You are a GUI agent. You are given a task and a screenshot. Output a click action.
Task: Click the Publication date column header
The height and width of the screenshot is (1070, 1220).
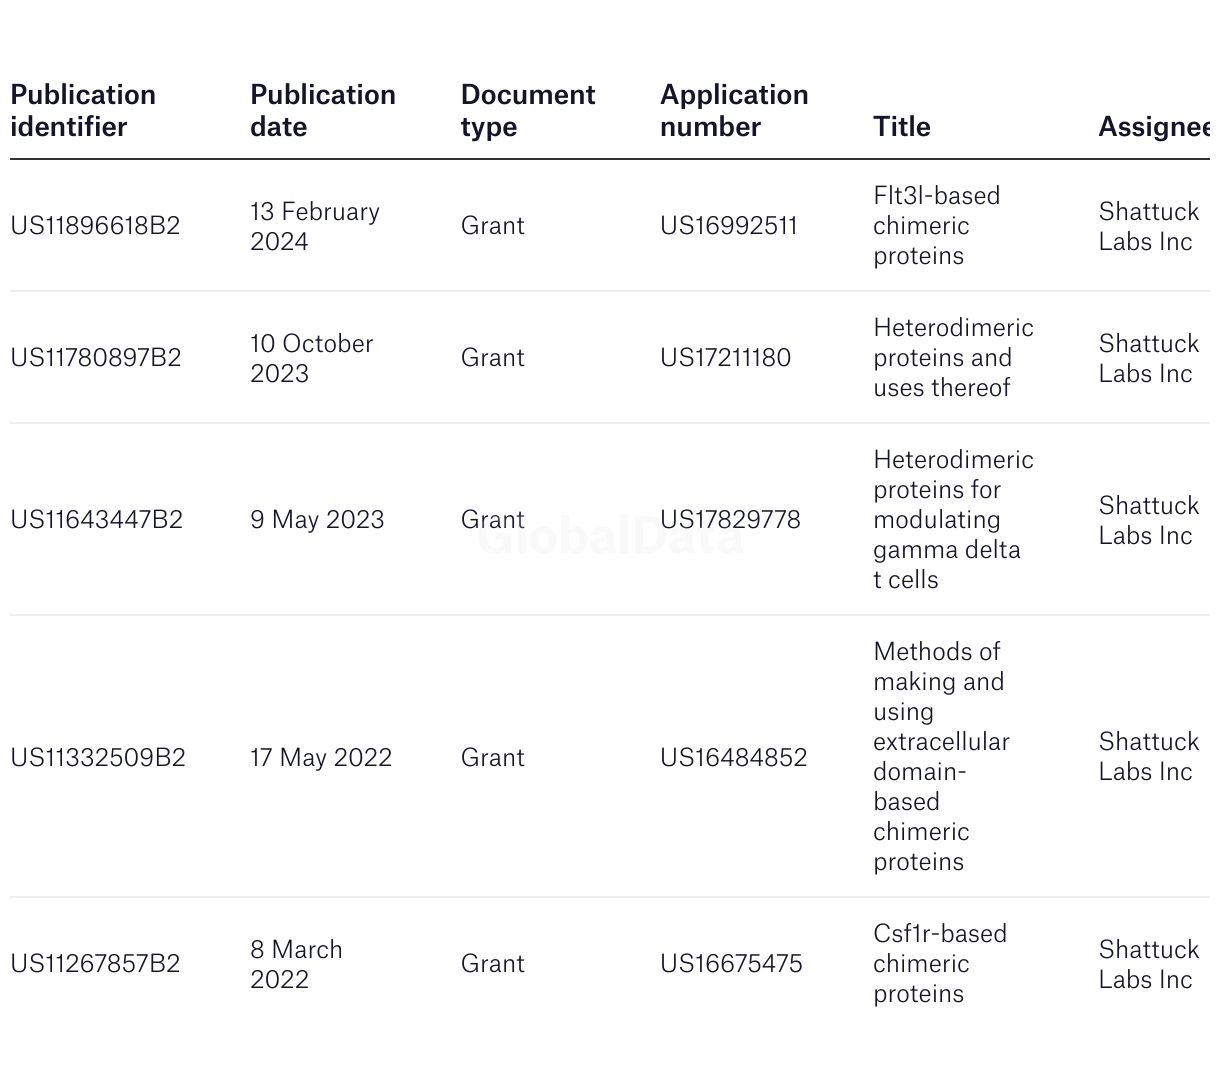(x=323, y=110)
